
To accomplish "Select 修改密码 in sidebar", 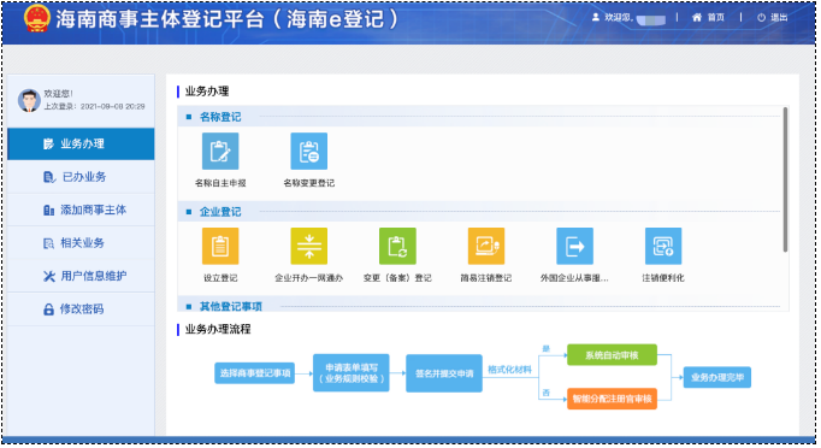I will tap(81, 309).
